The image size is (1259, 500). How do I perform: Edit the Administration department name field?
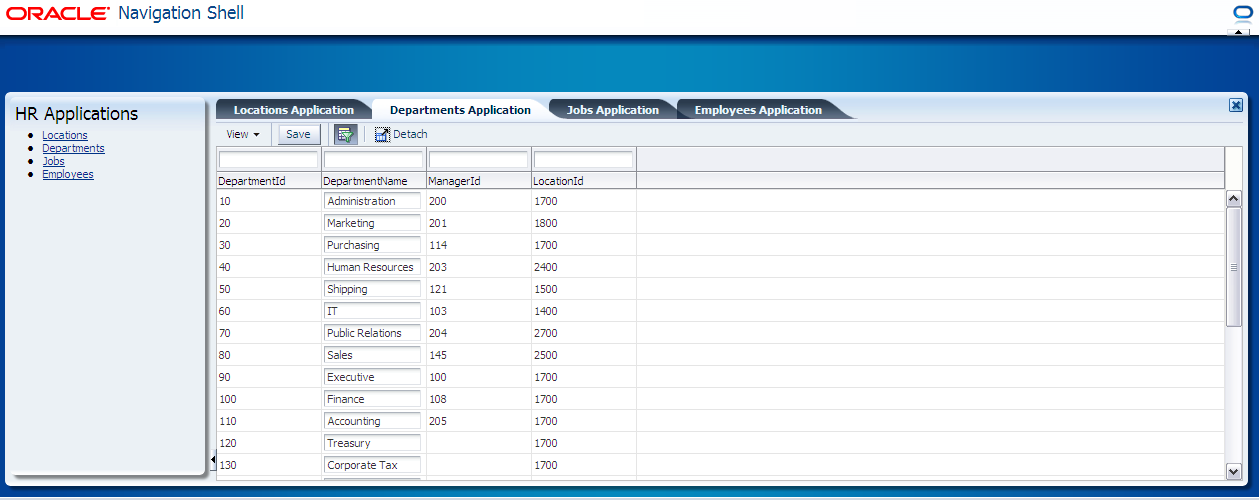pyautogui.click(x=372, y=201)
